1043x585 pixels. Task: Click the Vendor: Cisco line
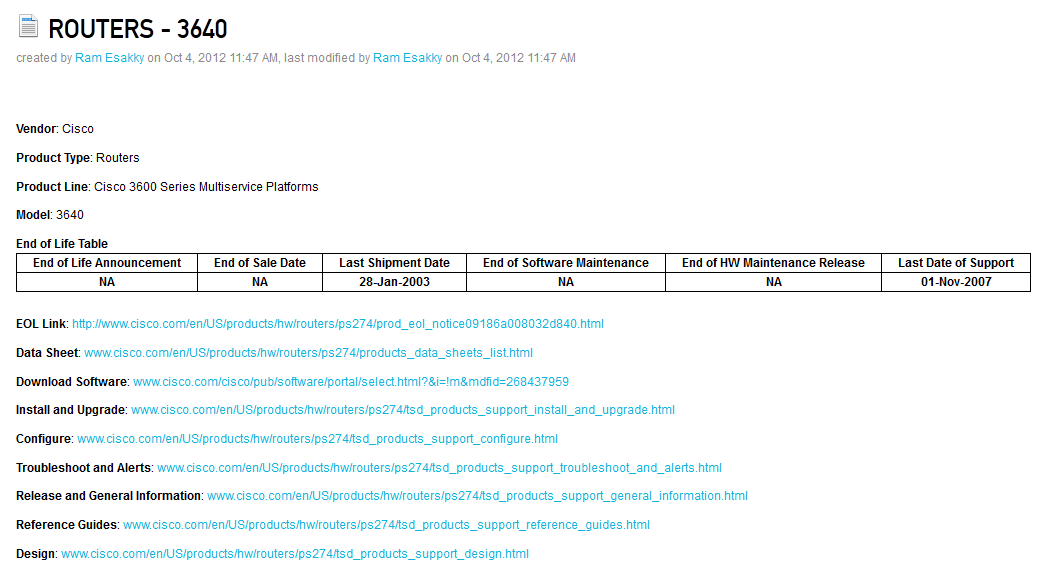55,129
